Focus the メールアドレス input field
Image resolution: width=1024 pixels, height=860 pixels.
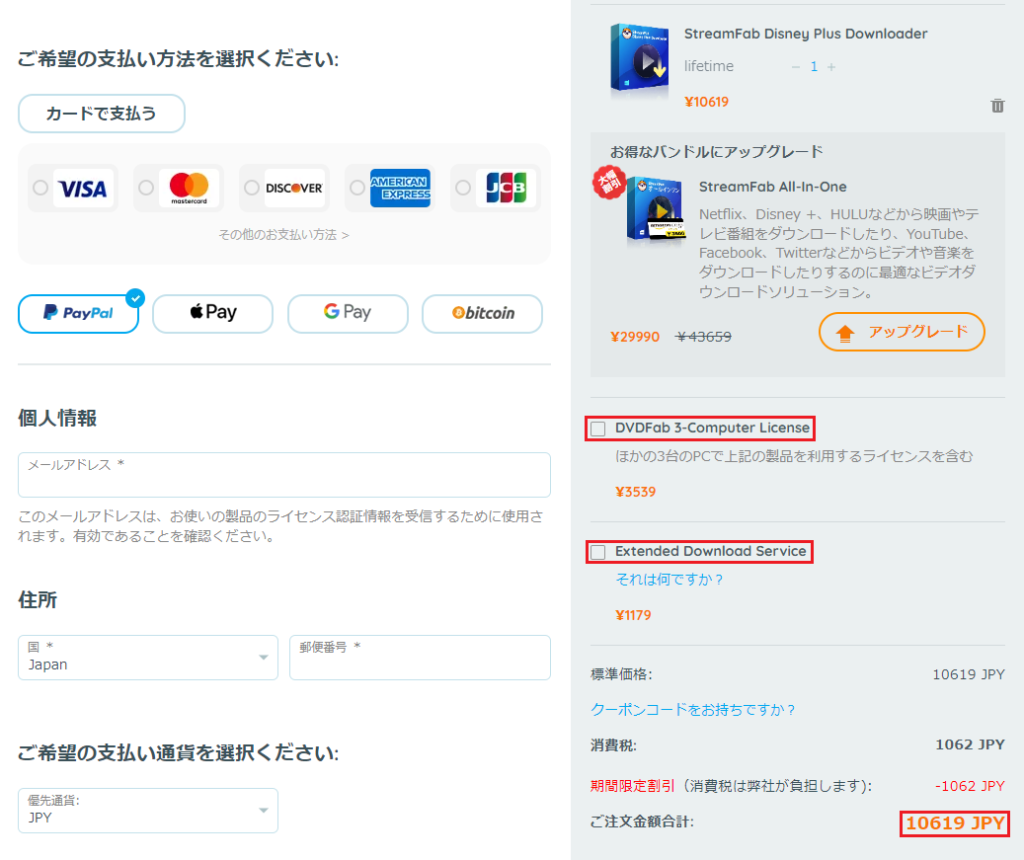[284, 475]
